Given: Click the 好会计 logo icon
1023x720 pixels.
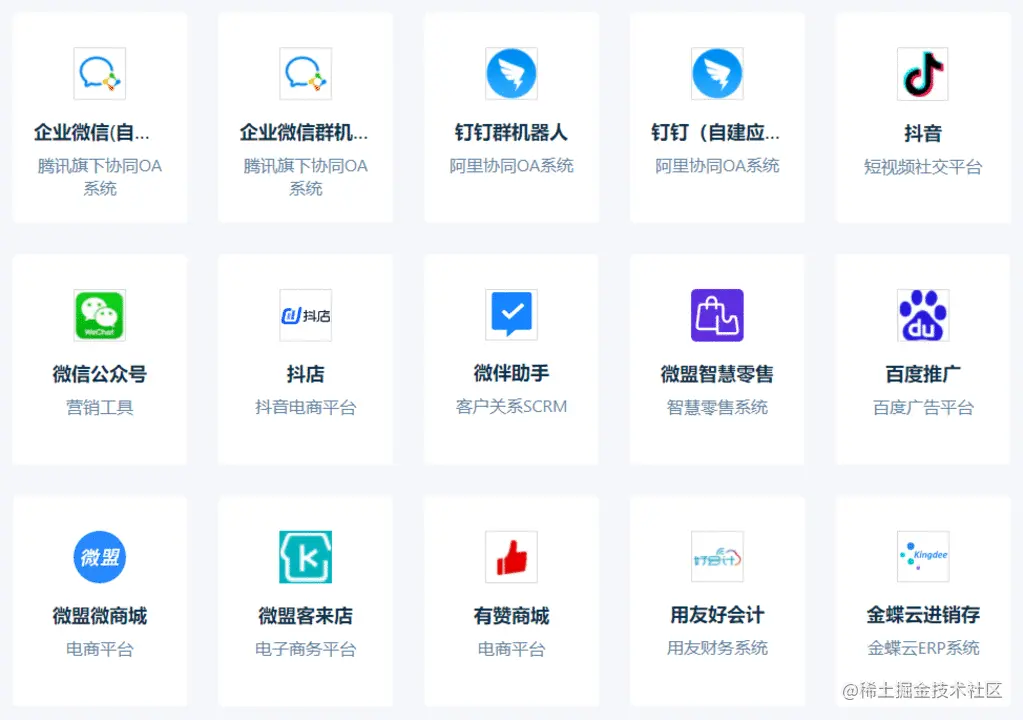Looking at the screenshot, I should [x=717, y=557].
